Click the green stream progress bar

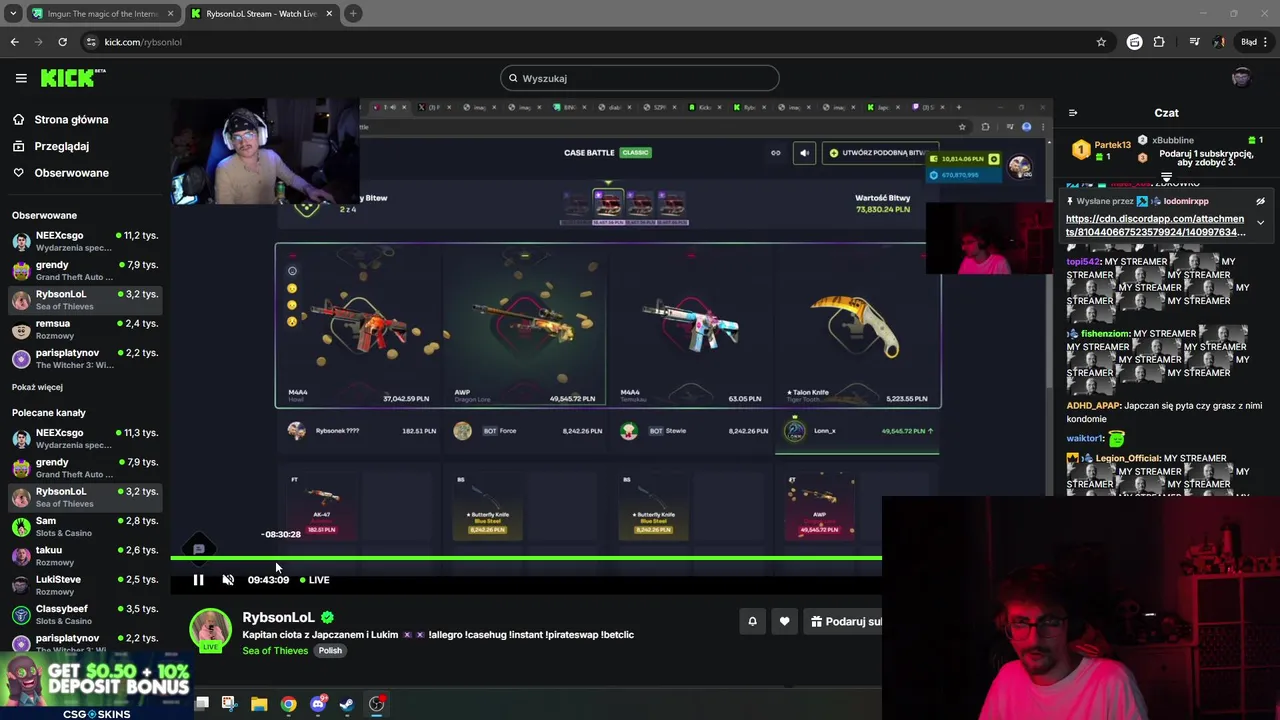coord(526,558)
